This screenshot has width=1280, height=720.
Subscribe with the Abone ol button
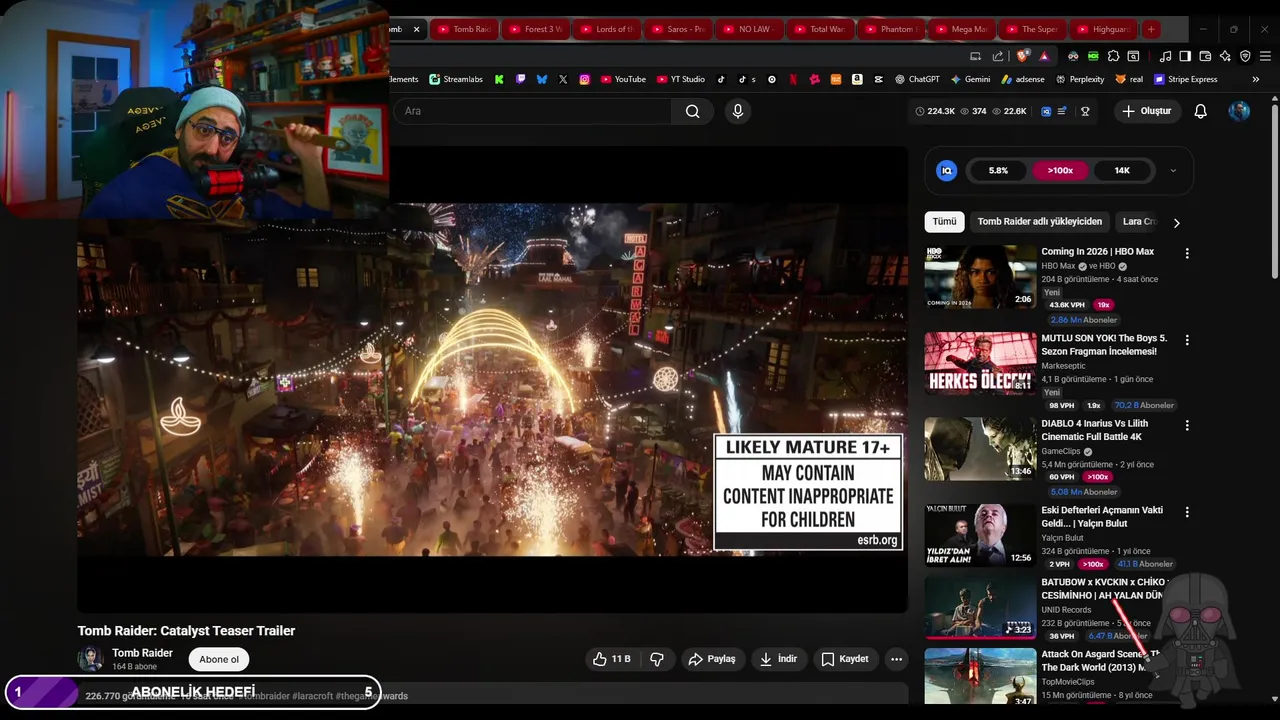(219, 659)
